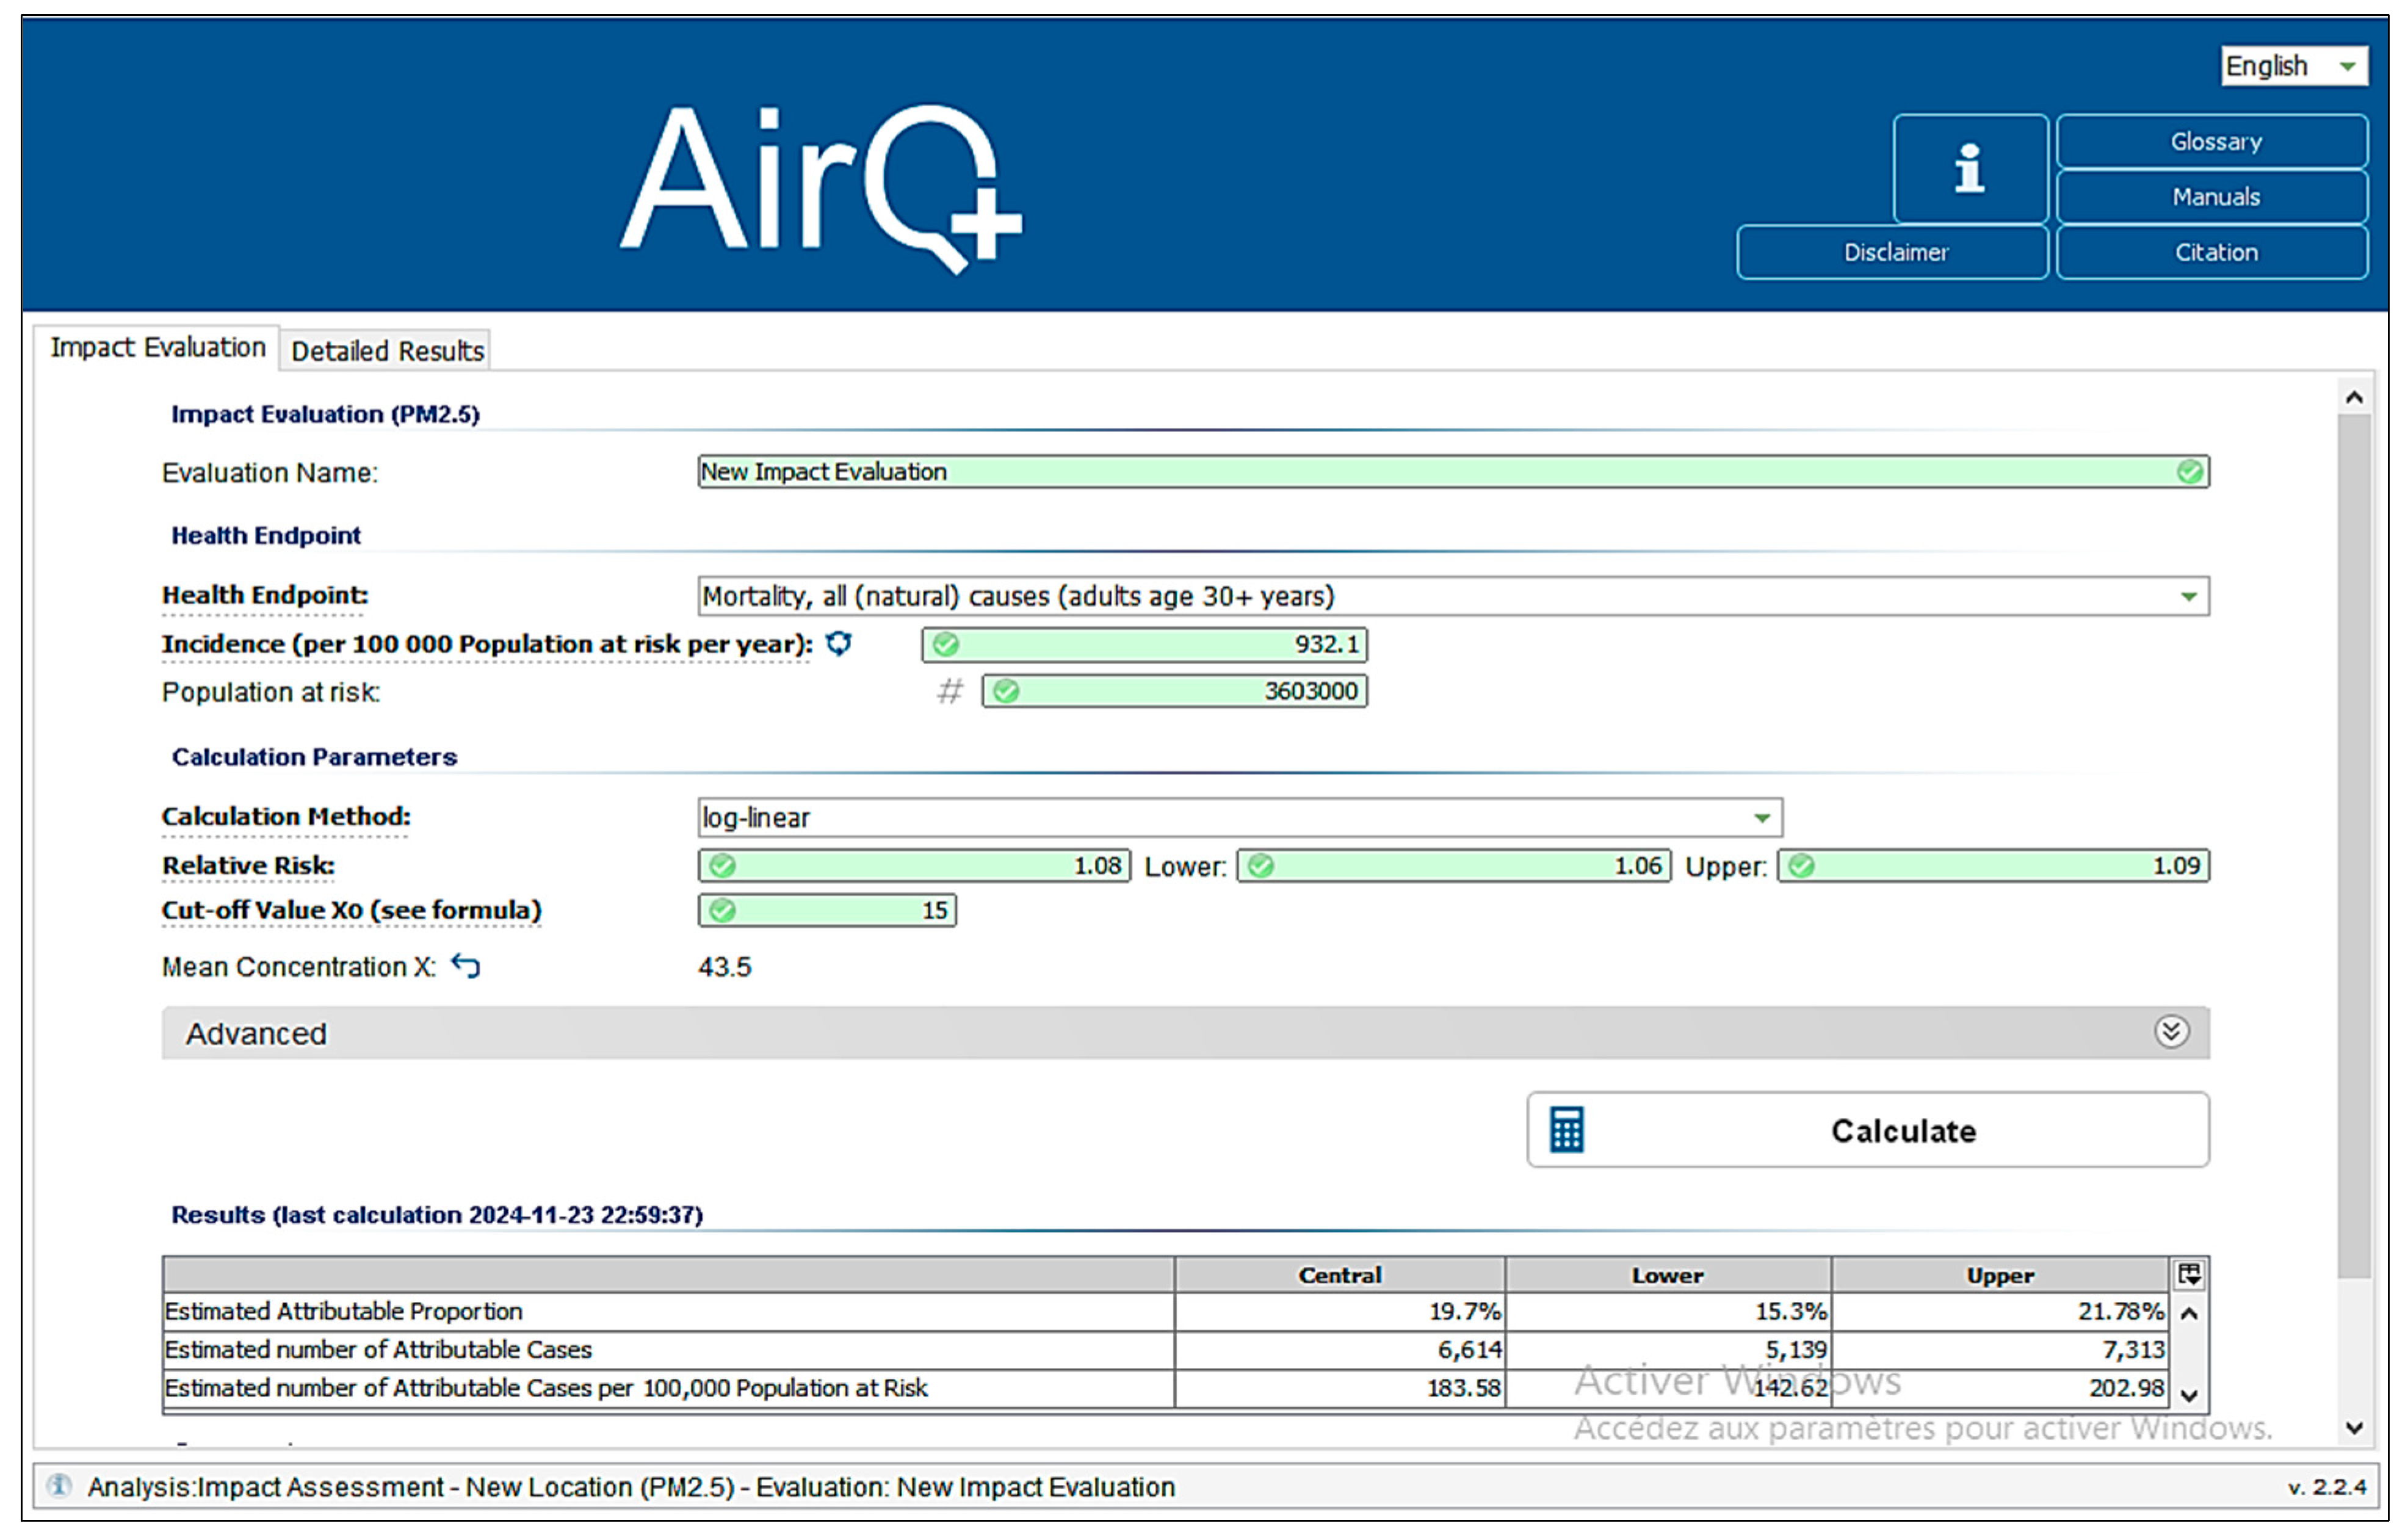Expand the Advanced section chevron
The image size is (2408, 1540).
pos(2171,1032)
